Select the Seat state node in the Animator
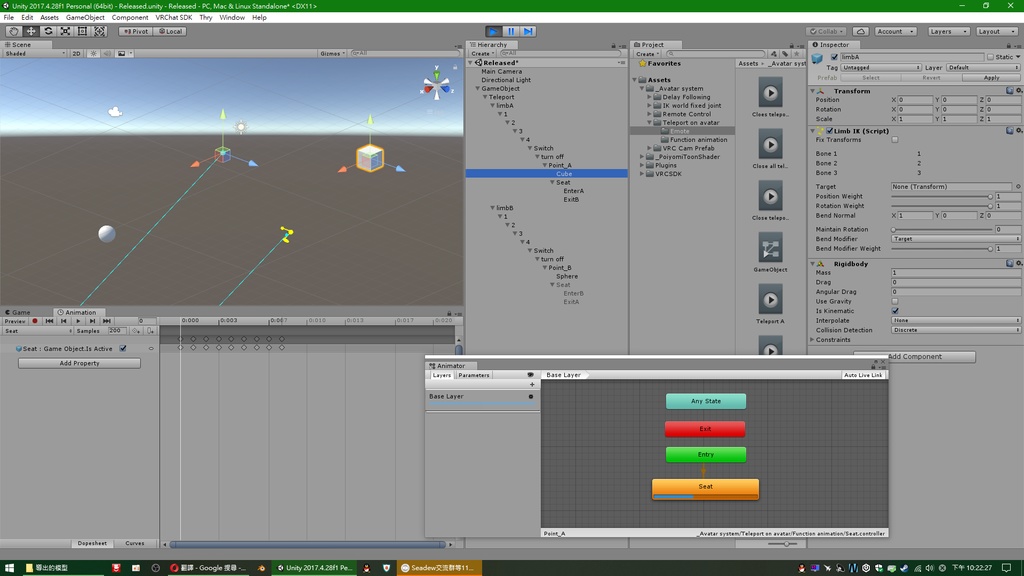 705,489
